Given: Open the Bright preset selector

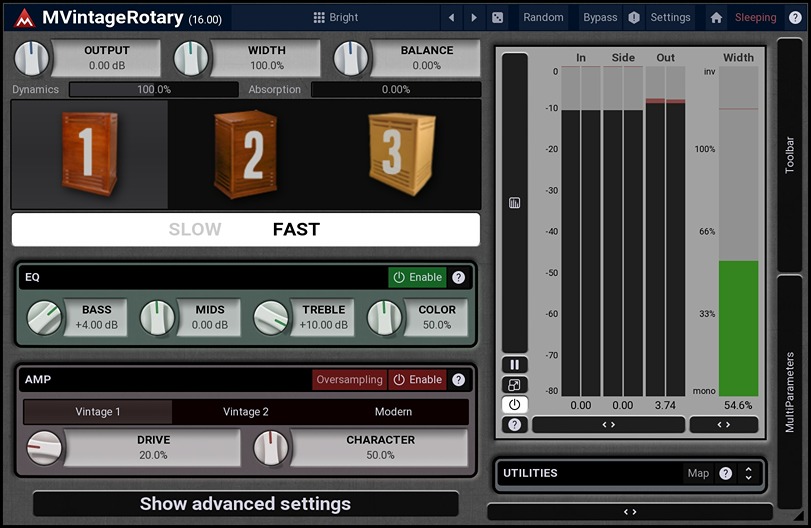Looking at the screenshot, I should tap(336, 17).
